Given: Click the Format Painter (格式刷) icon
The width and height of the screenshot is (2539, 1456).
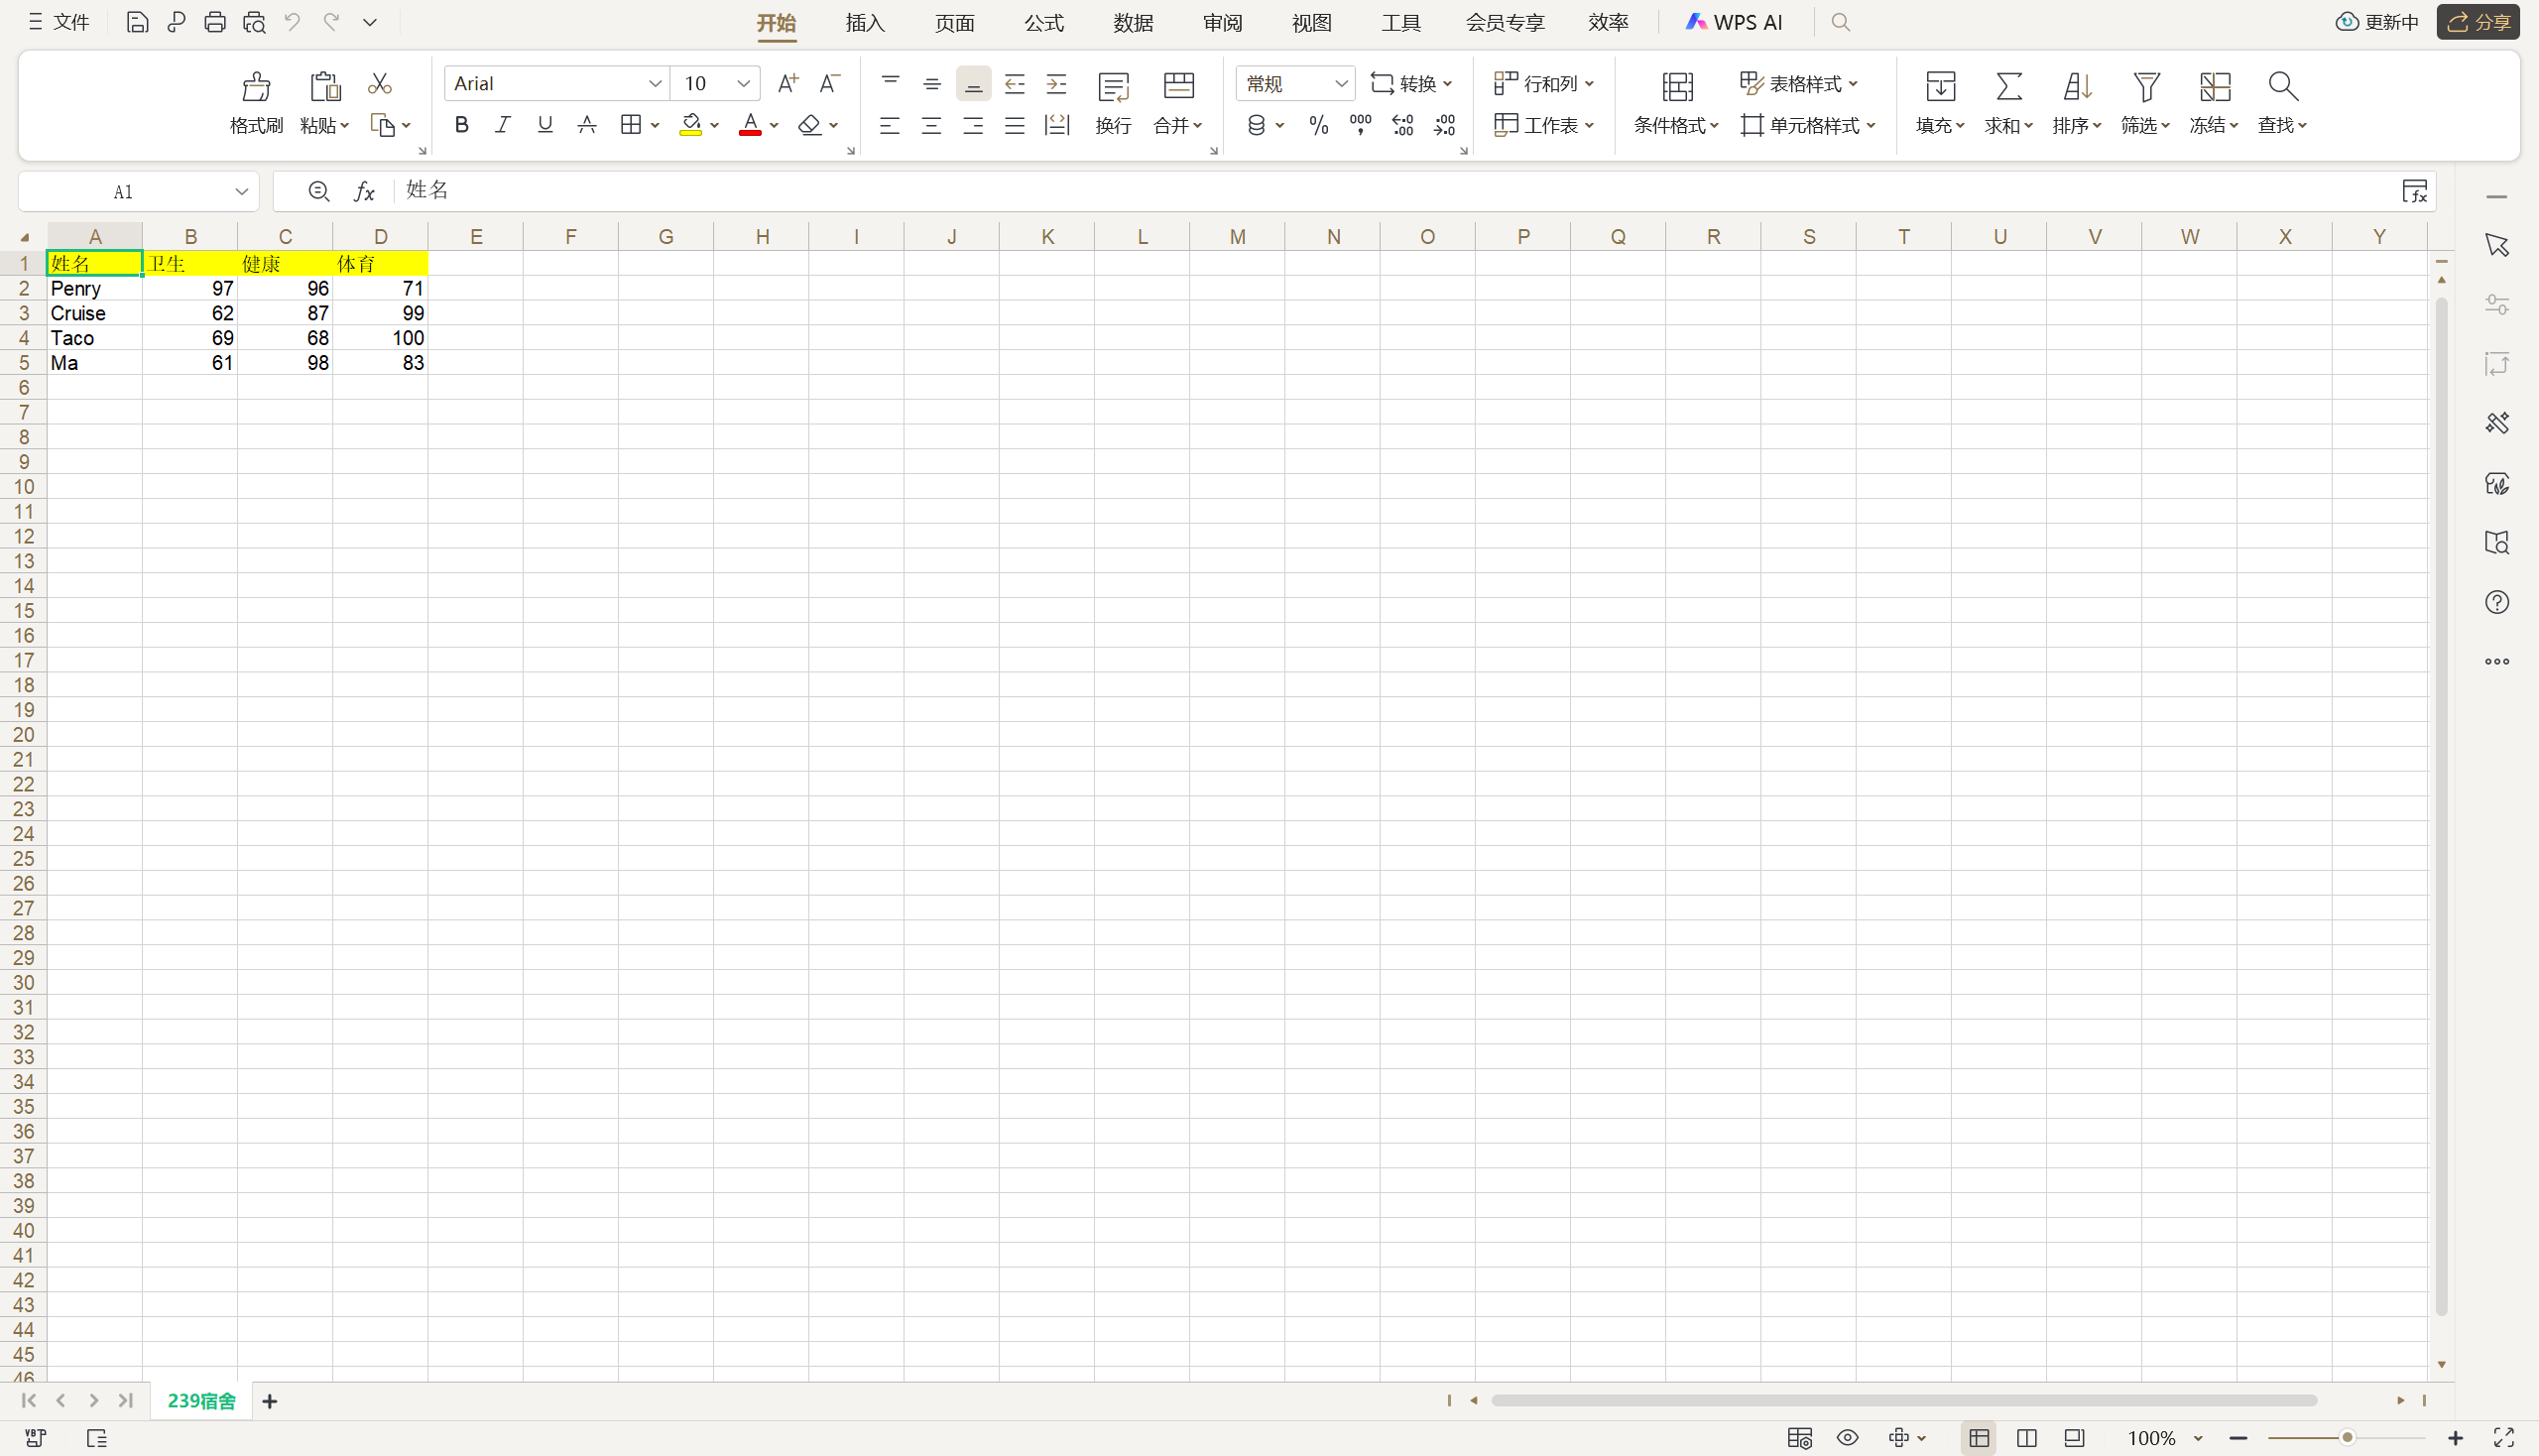Looking at the screenshot, I should pos(256,88).
